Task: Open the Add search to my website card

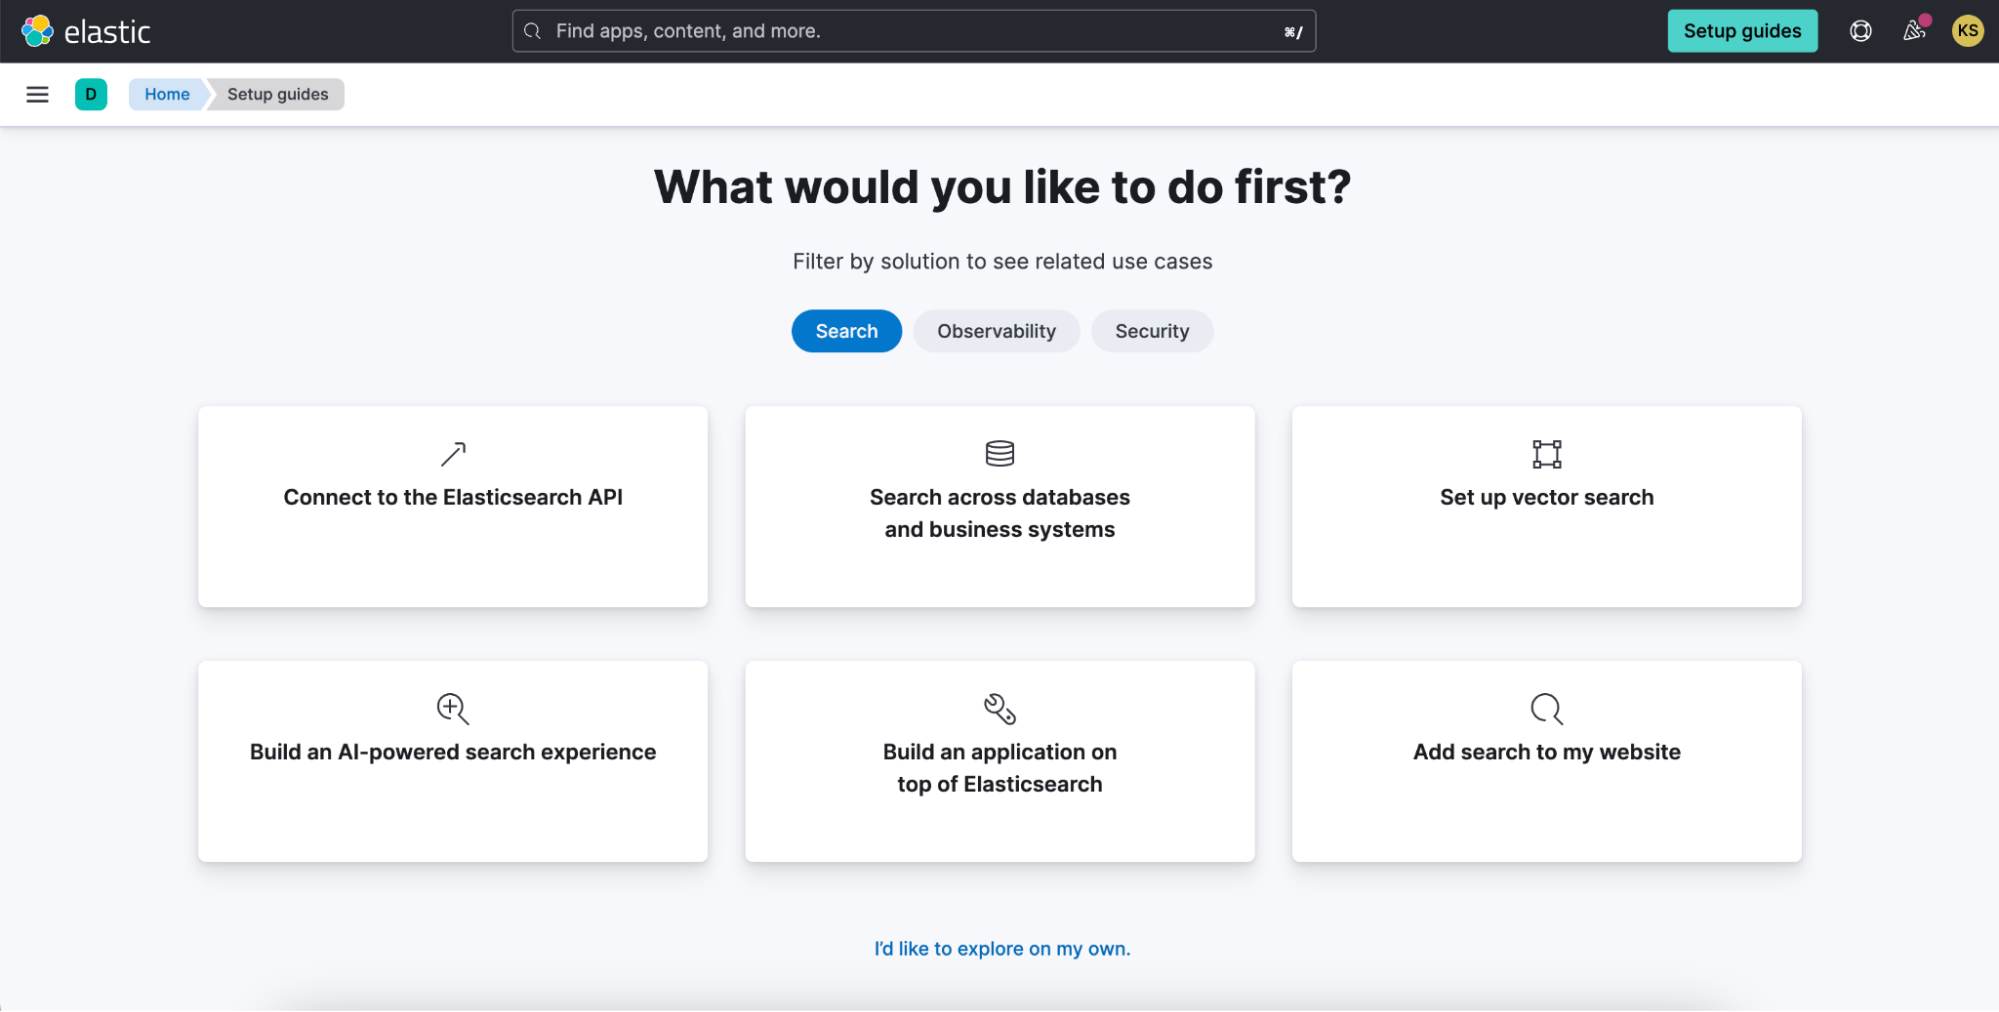Action: [x=1546, y=760]
